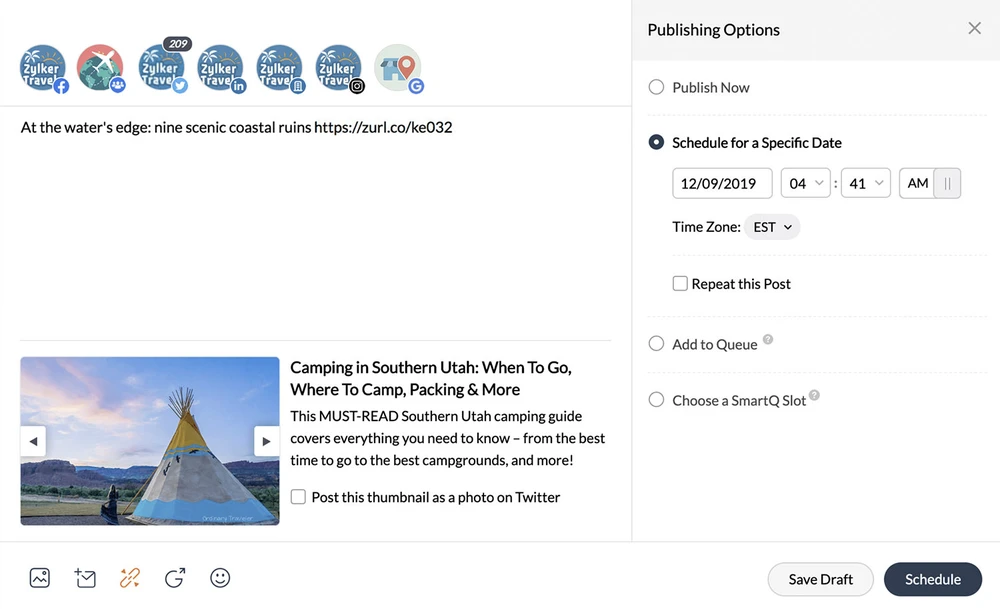Select the Twitter Zylker Travel account avatar
Screen dimensions: 1000x609
[x=162, y=69]
